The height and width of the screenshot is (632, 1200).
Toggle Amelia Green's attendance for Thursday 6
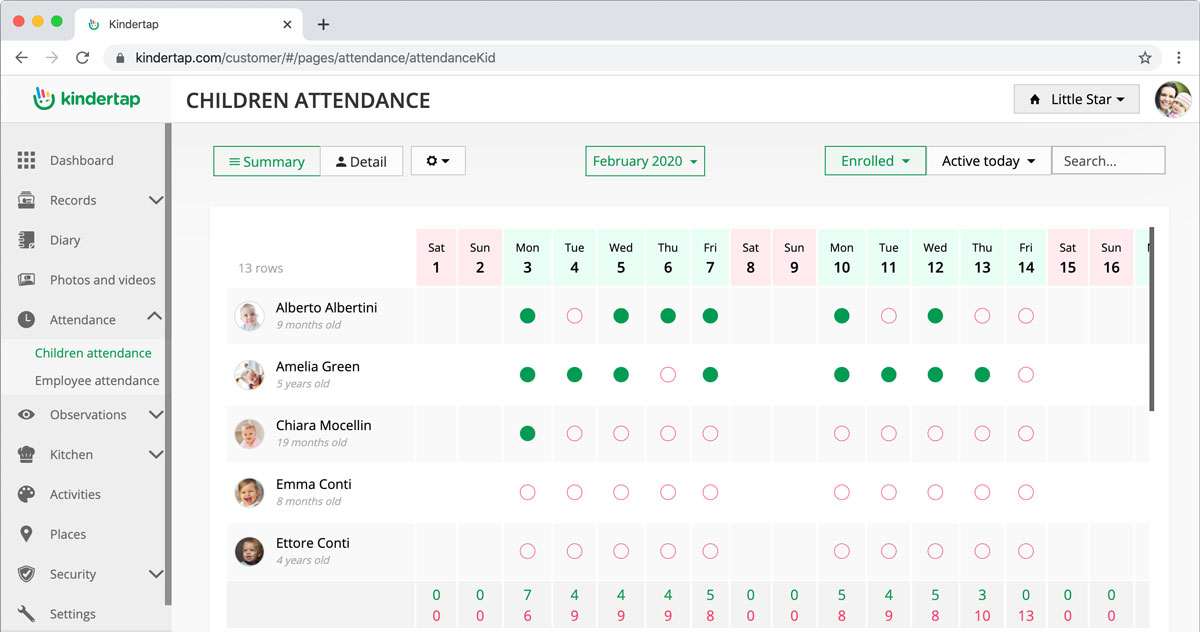tap(668, 374)
